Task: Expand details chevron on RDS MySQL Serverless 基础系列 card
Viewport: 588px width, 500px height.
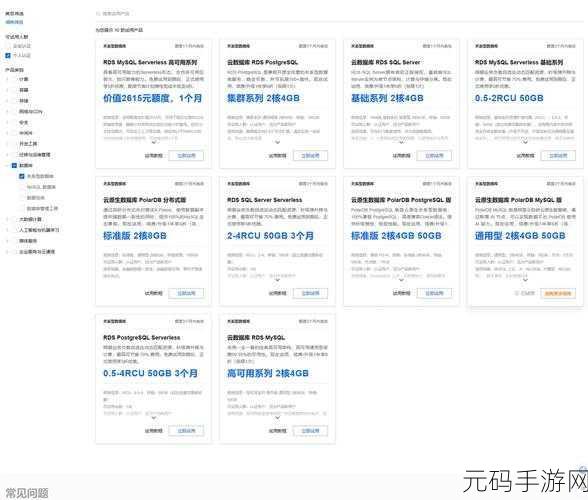Action: 525,142
